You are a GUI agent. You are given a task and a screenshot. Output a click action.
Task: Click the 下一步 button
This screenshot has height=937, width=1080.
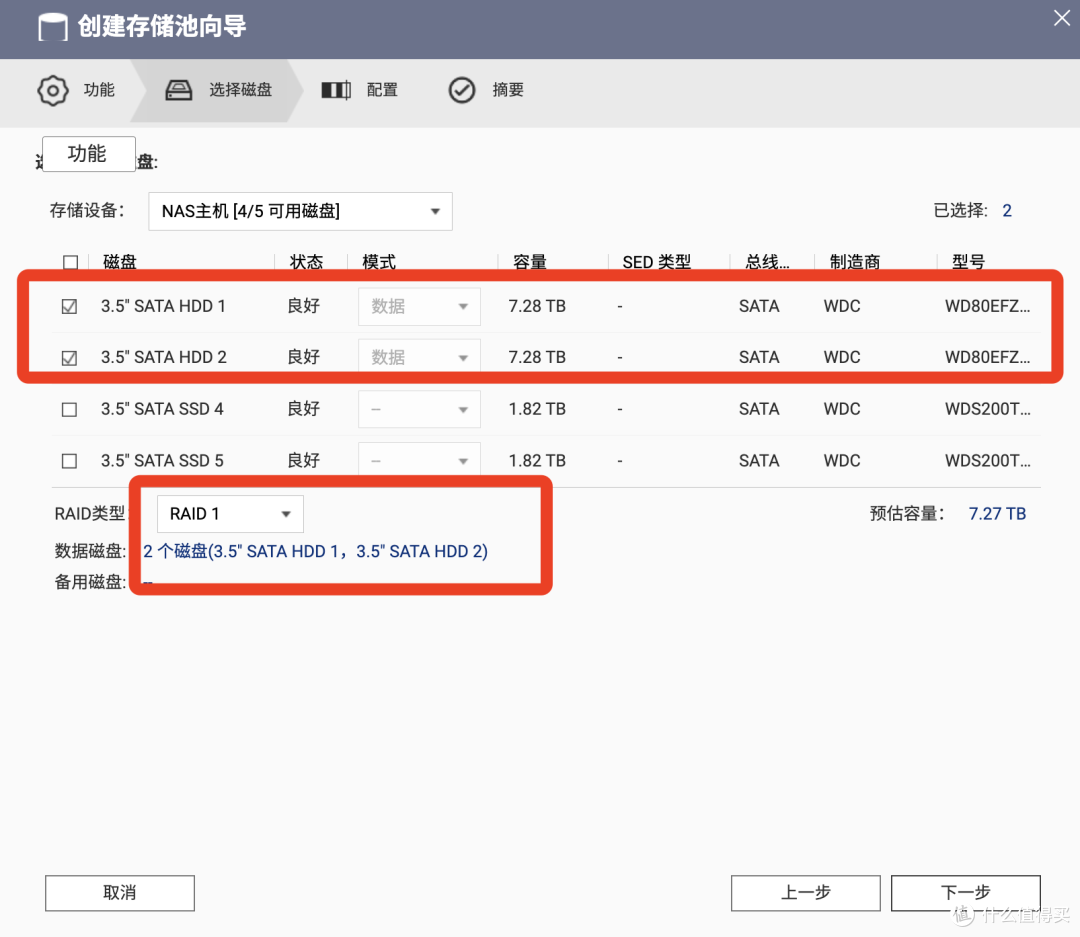tap(966, 893)
